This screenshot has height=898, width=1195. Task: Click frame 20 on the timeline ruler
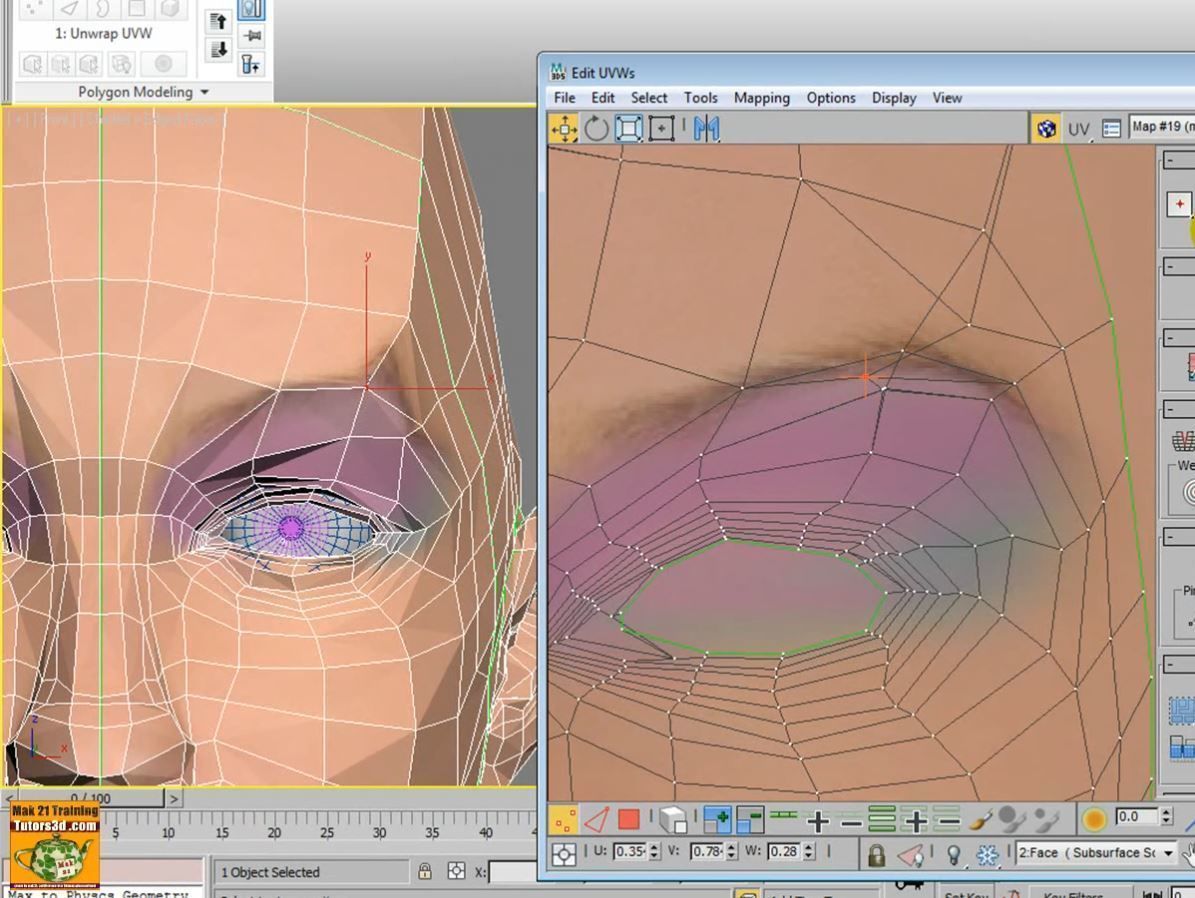[274, 832]
